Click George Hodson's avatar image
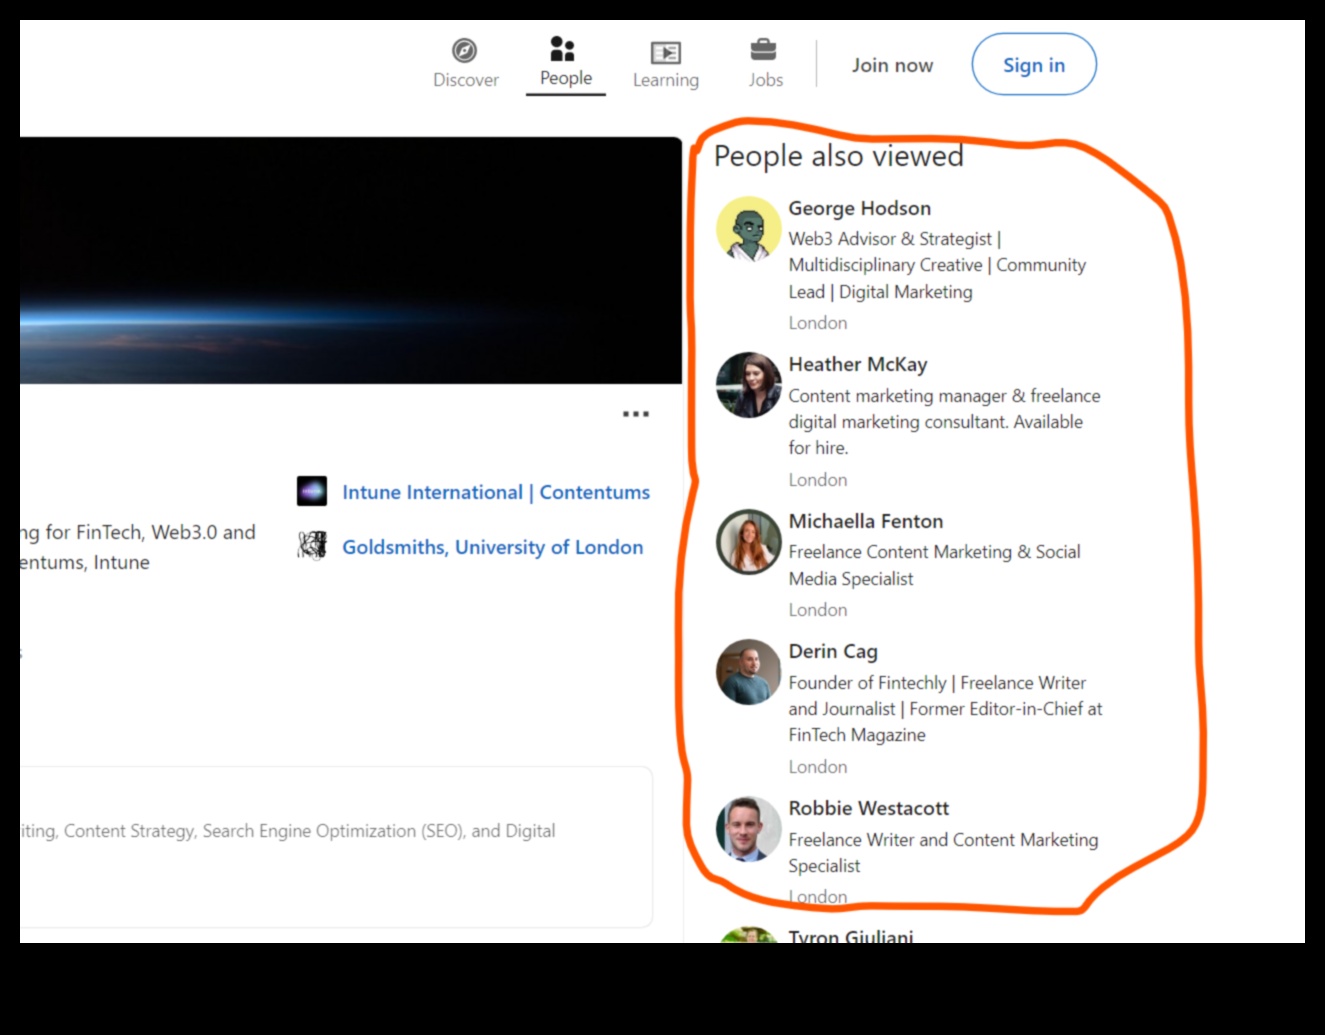 tap(748, 230)
